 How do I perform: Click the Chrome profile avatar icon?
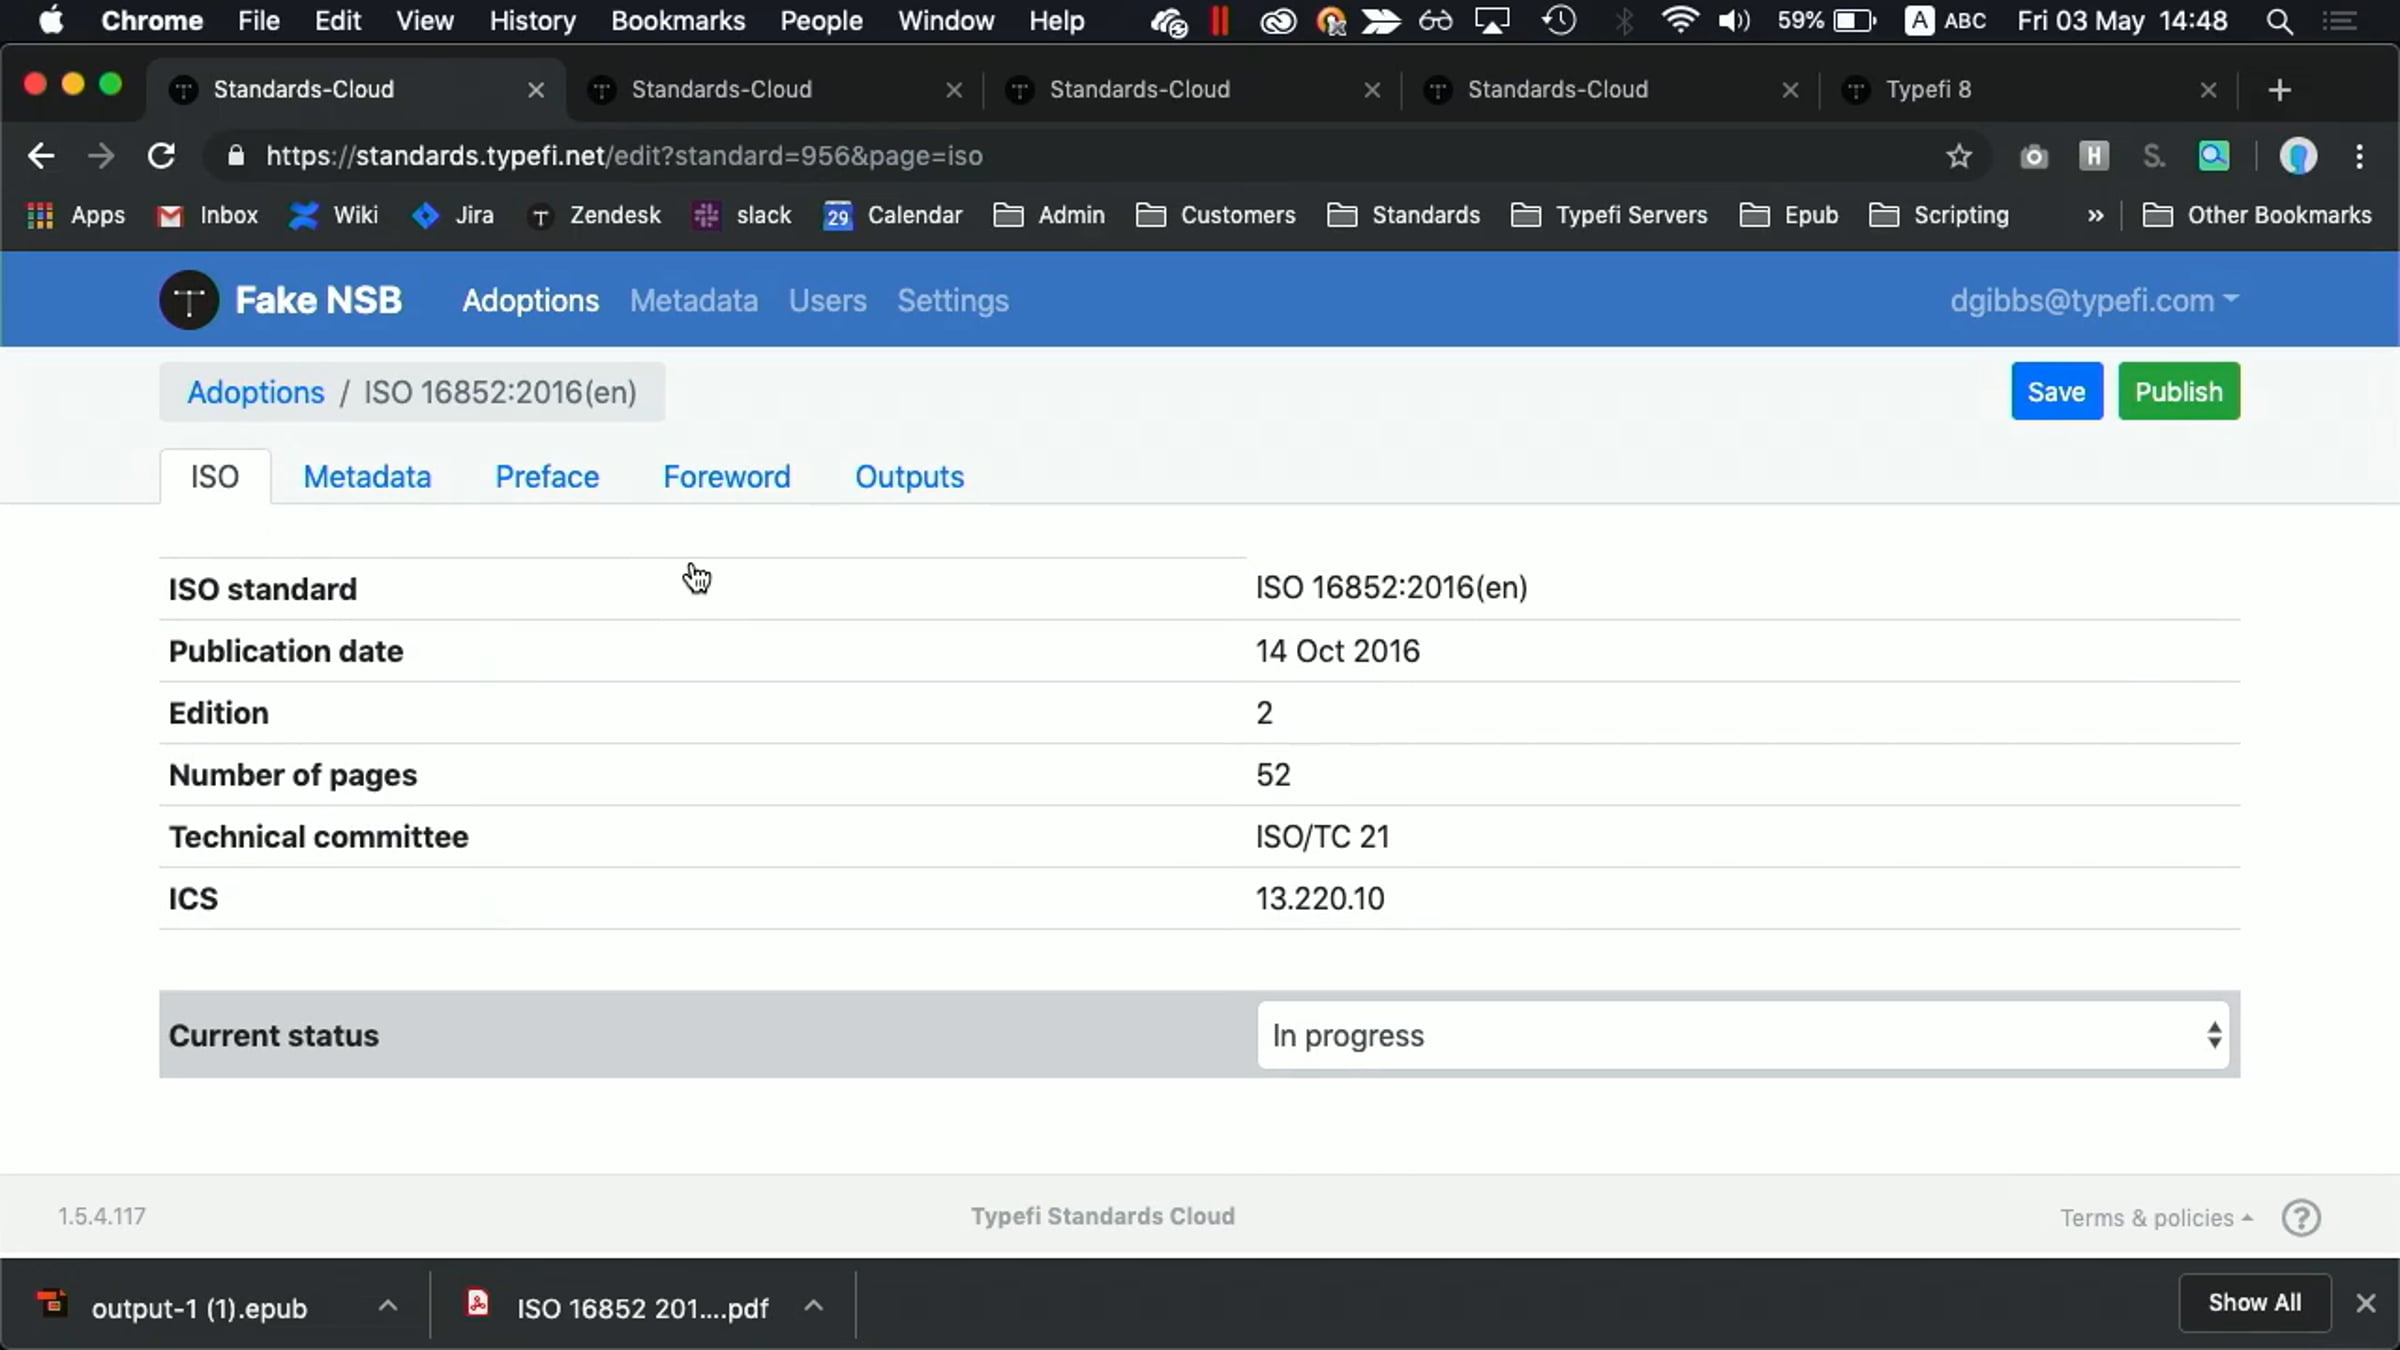click(x=2298, y=157)
